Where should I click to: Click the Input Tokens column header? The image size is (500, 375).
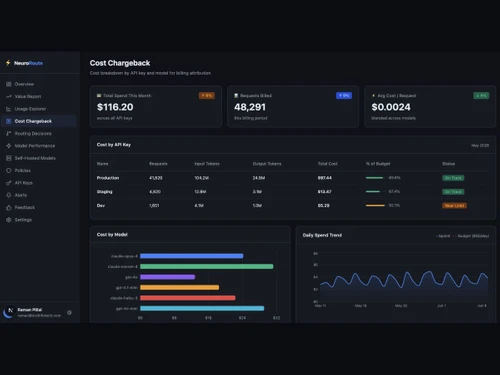click(207, 164)
